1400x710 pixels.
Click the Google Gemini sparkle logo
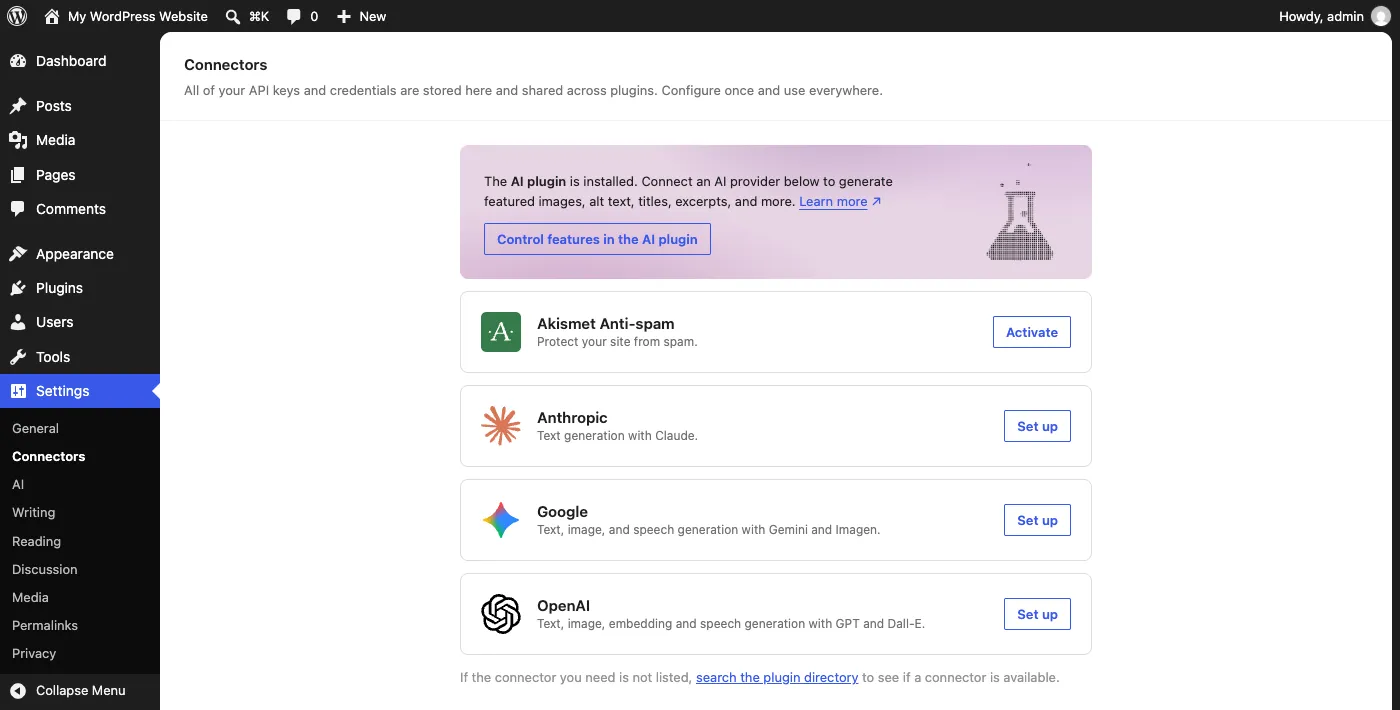[501, 520]
